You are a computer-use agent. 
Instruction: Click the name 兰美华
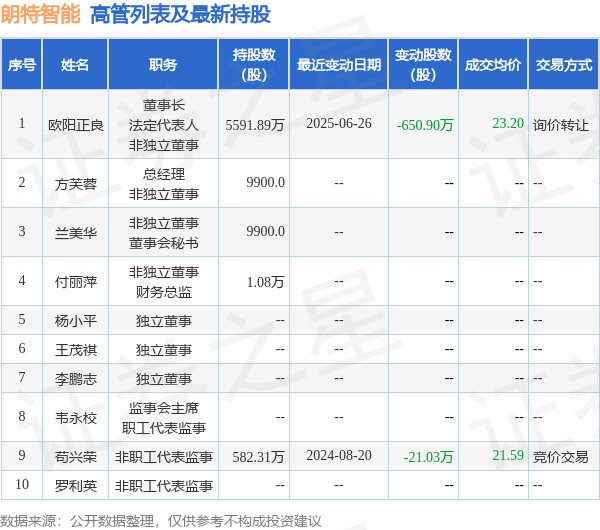click(76, 233)
